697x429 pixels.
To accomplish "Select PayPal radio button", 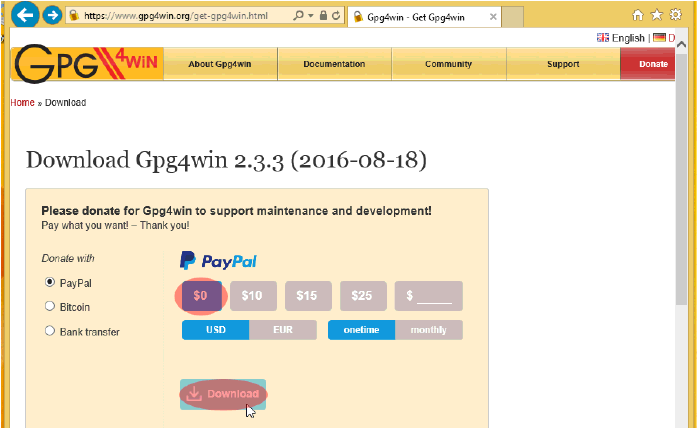I will point(50,282).
